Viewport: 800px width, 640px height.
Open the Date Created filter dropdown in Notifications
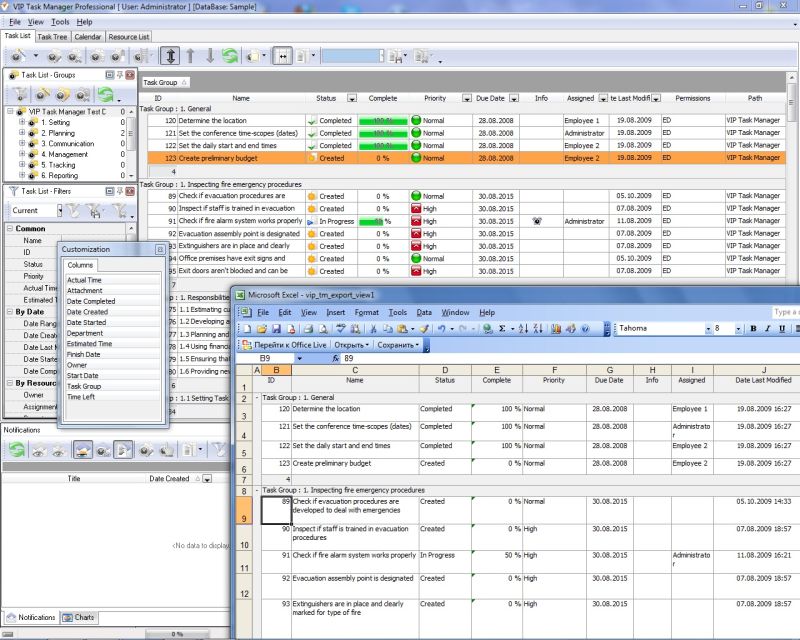click(x=207, y=479)
